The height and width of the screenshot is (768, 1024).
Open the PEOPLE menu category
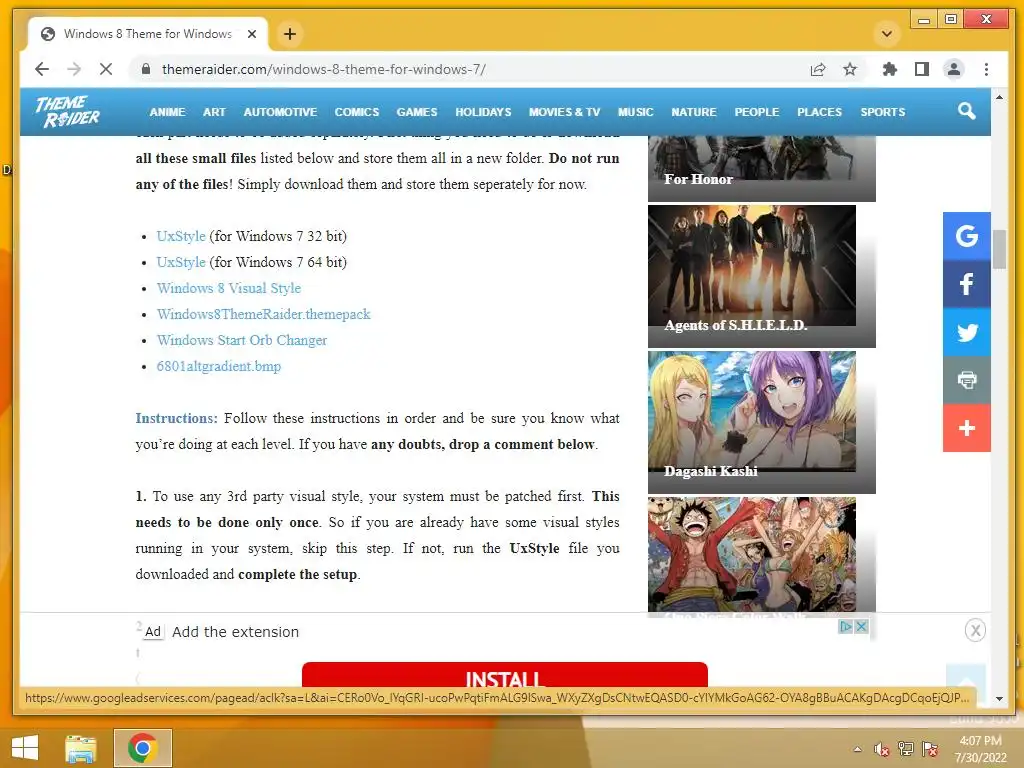pyautogui.click(x=756, y=112)
